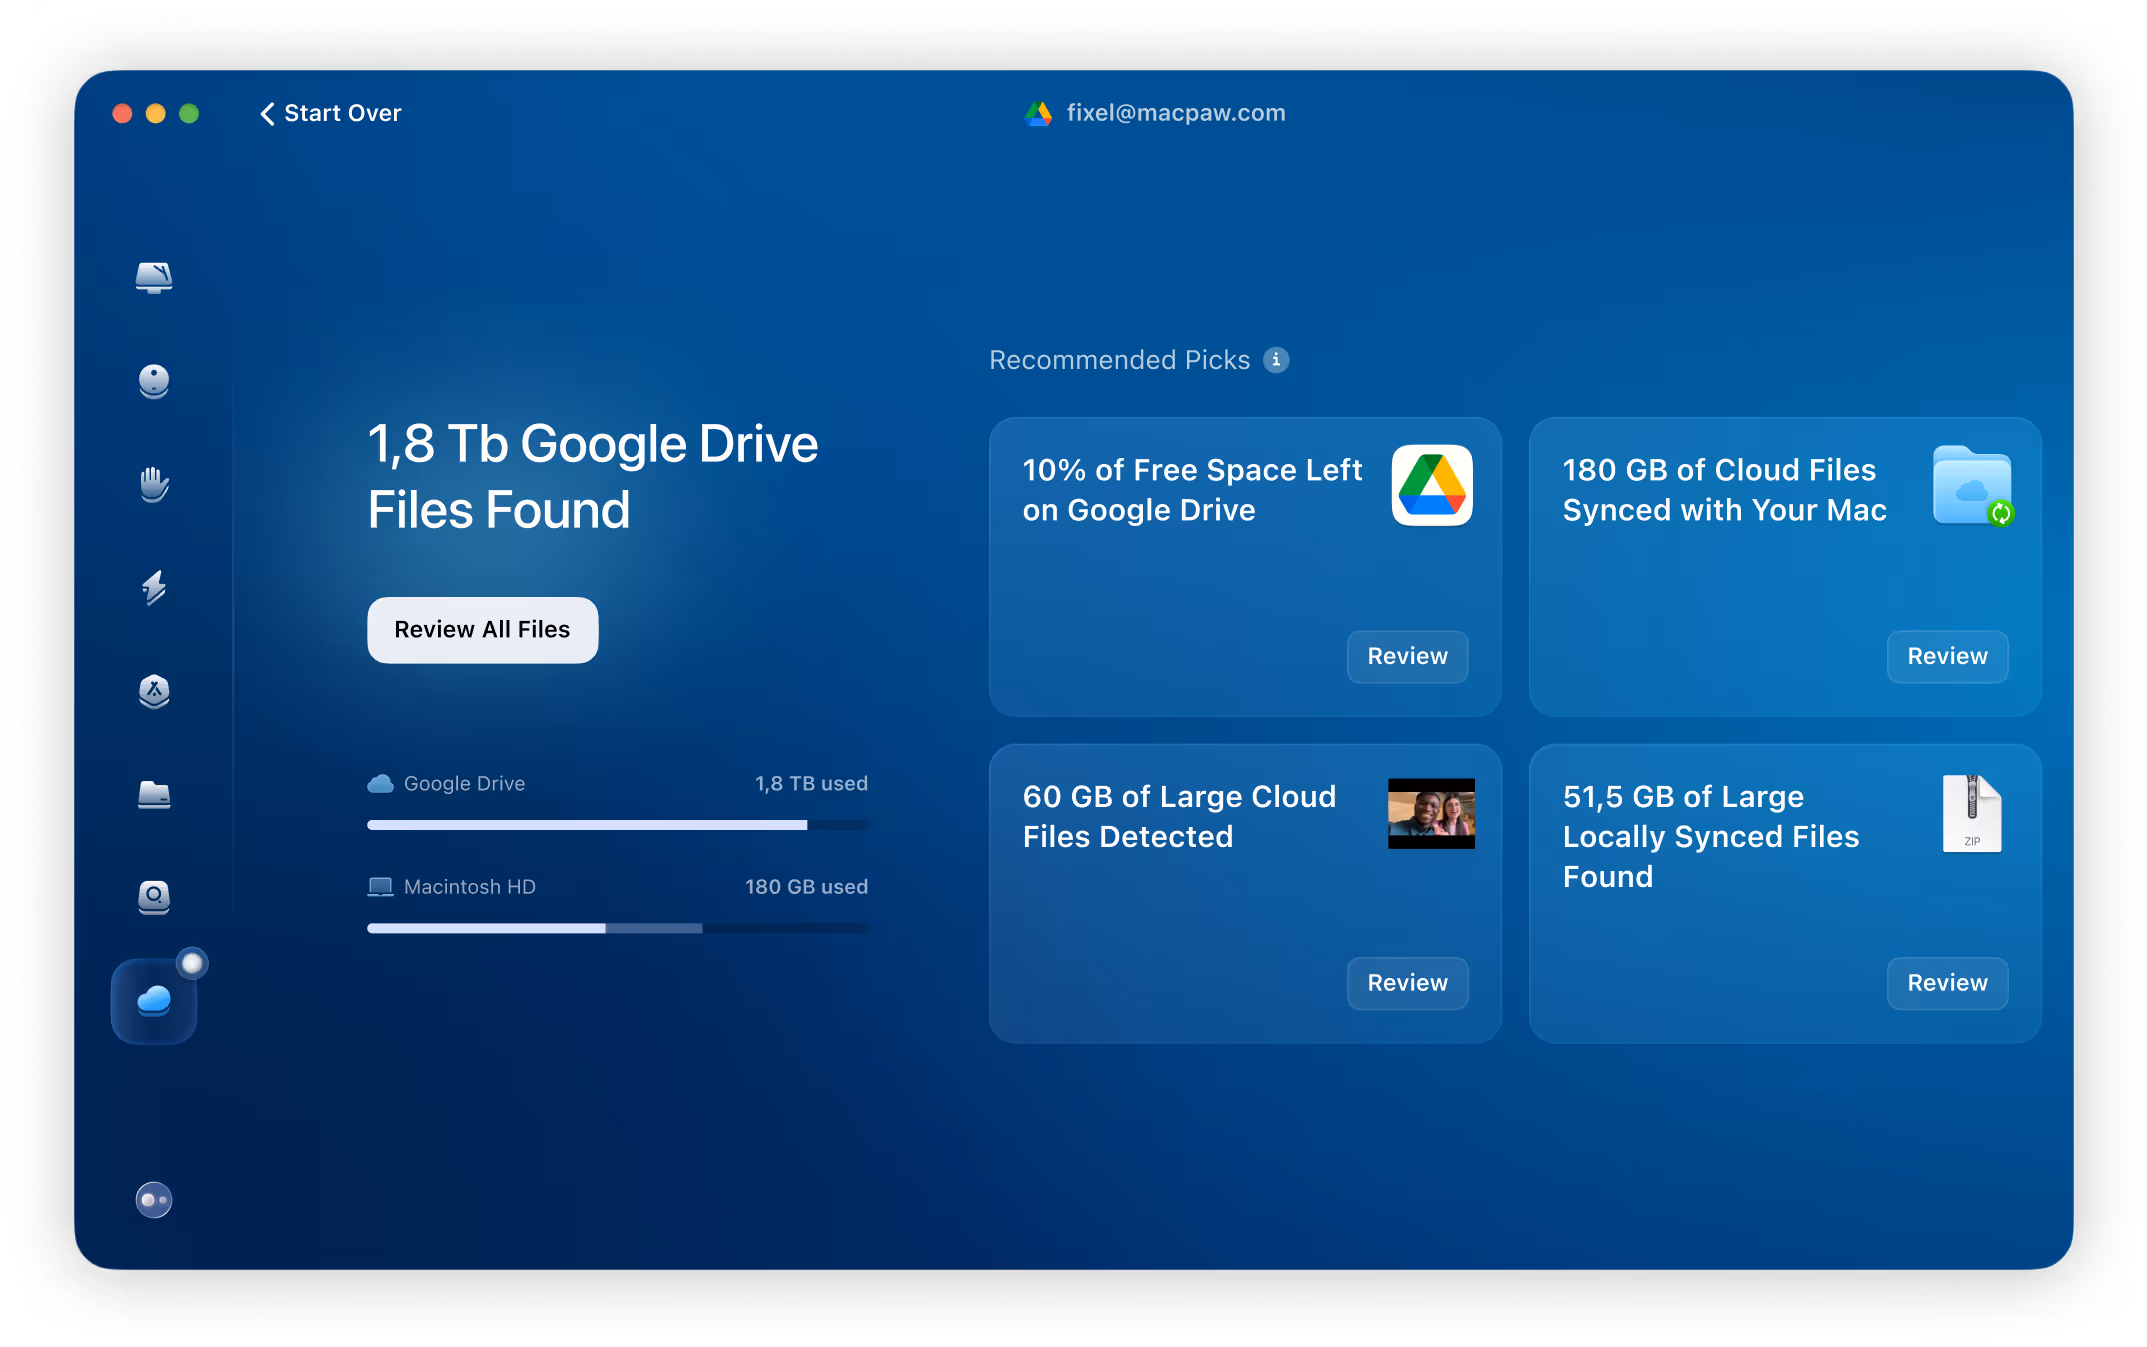Screen dimensions: 2147x1347
Task: Review the 60 GB of Large Cloud Files card
Action: pyautogui.click(x=1407, y=984)
